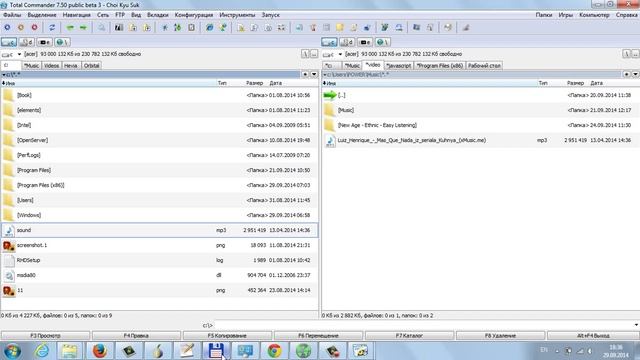Open left panel favorites star button
The image size is (640, 360).
[x=305, y=74]
